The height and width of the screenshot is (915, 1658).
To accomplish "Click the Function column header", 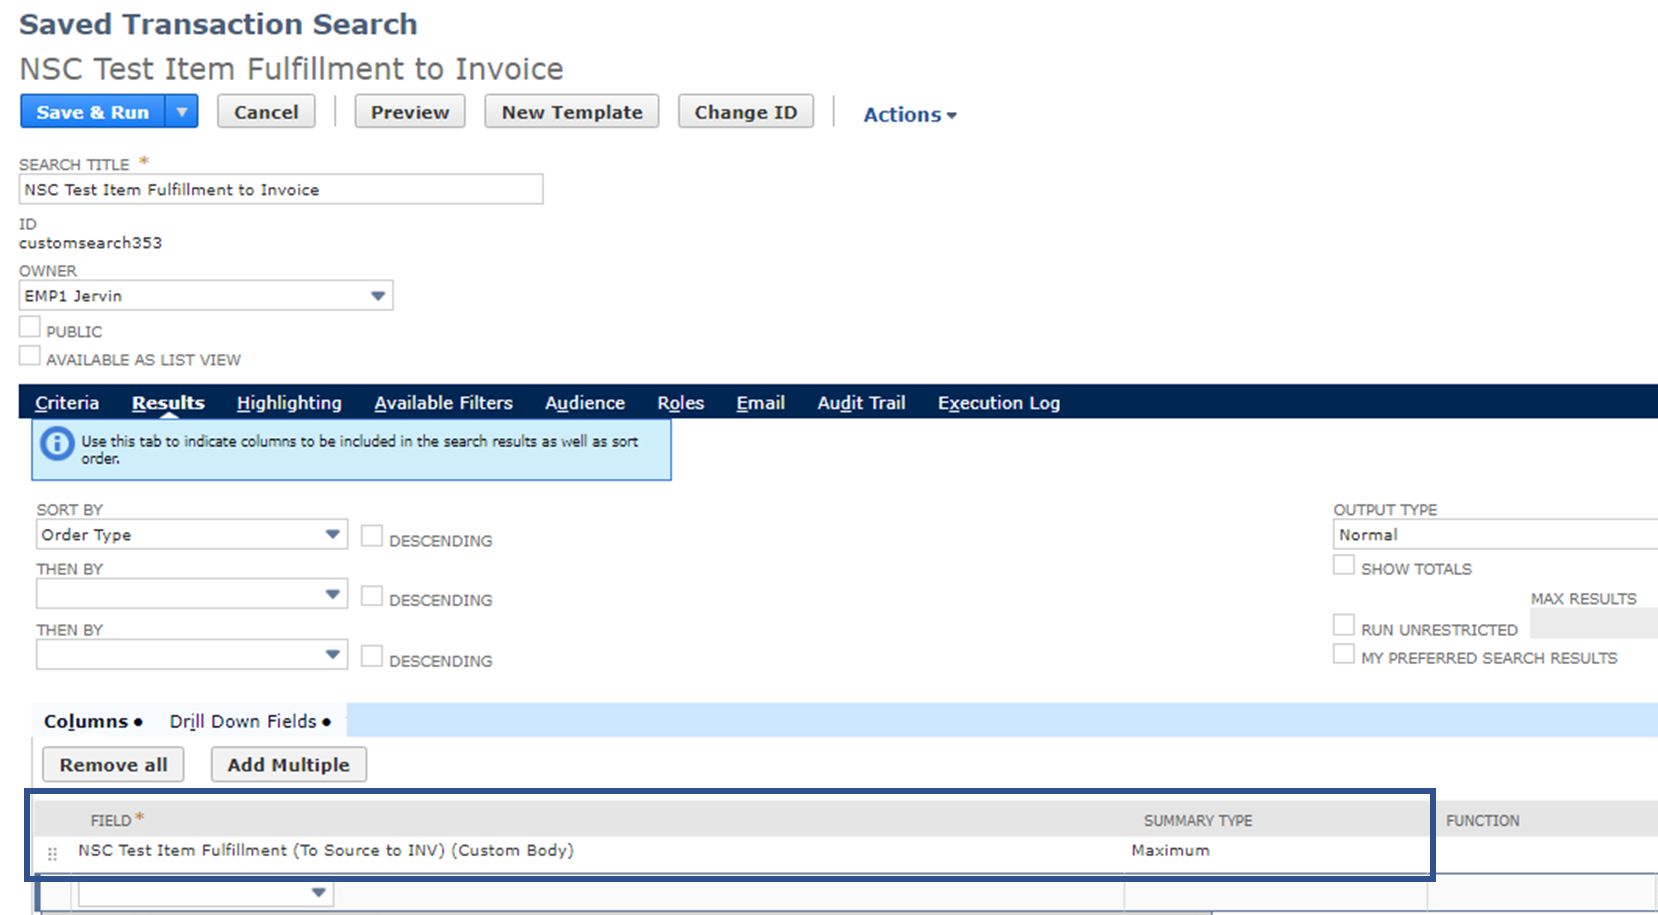I will pyautogui.click(x=1483, y=820).
